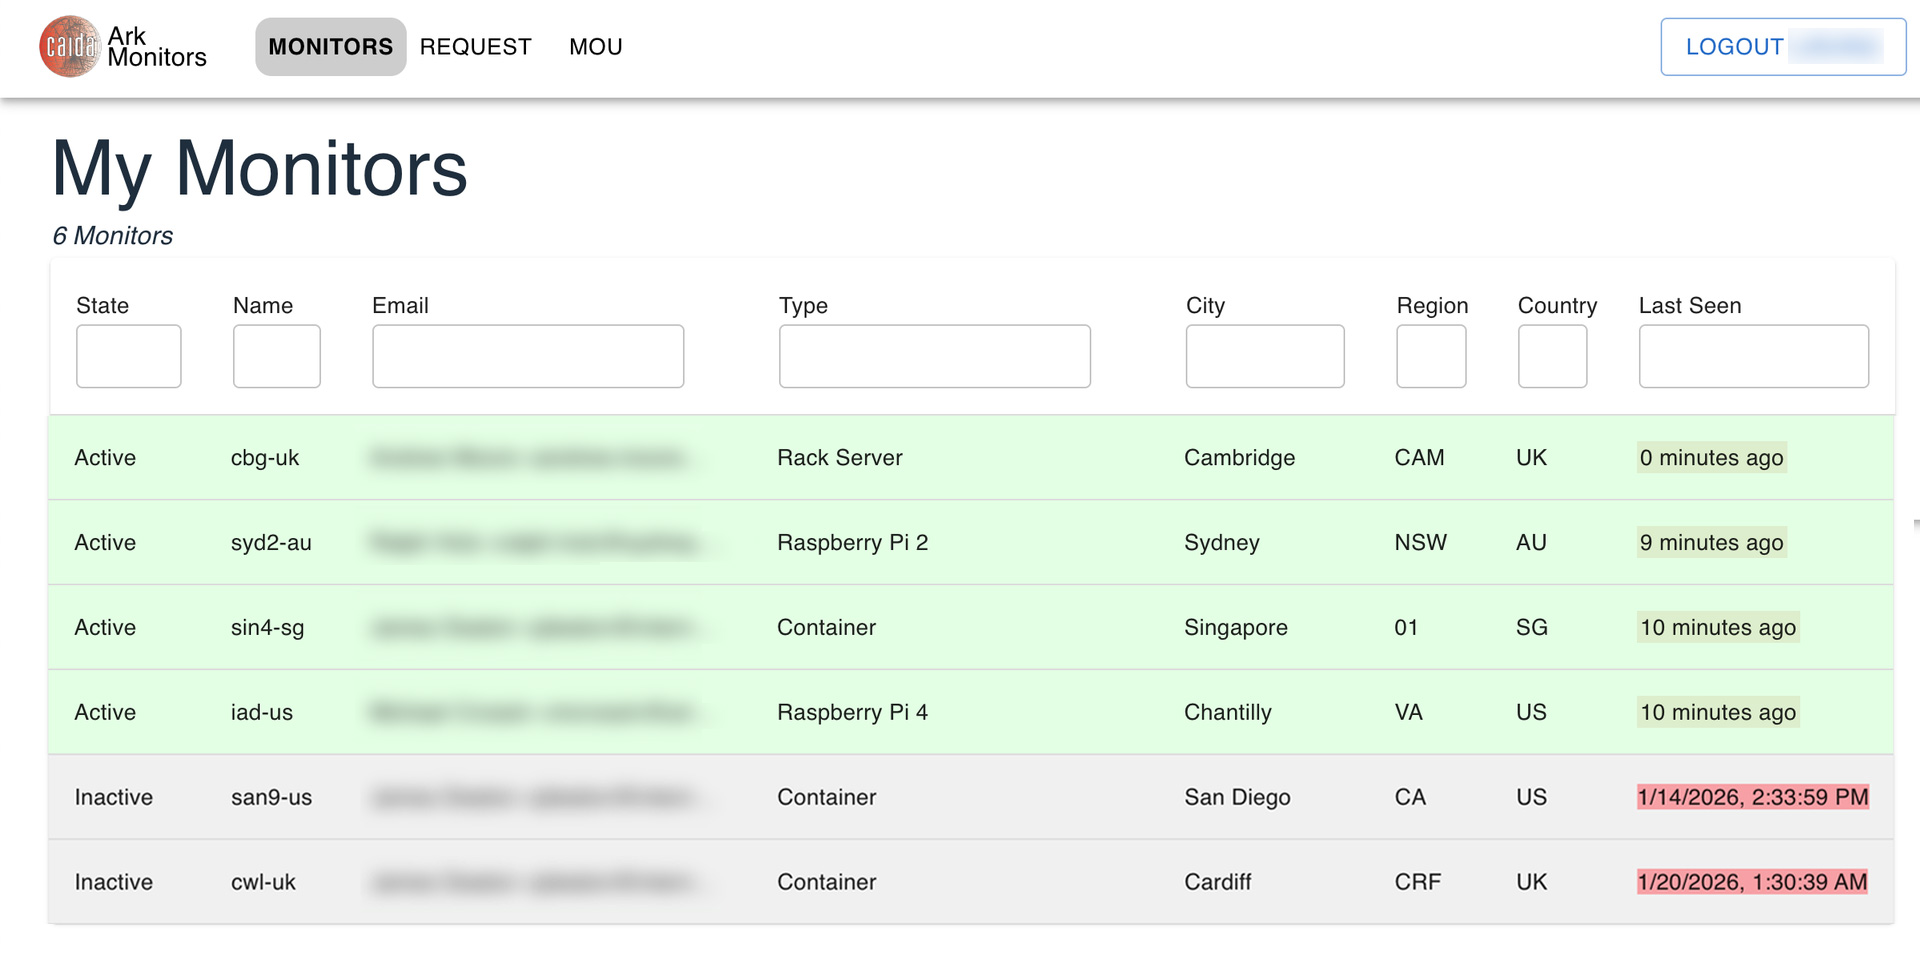This screenshot has height=956, width=1920.
Task: Click the Raspberry Pi 4 type cell
Action: point(853,713)
